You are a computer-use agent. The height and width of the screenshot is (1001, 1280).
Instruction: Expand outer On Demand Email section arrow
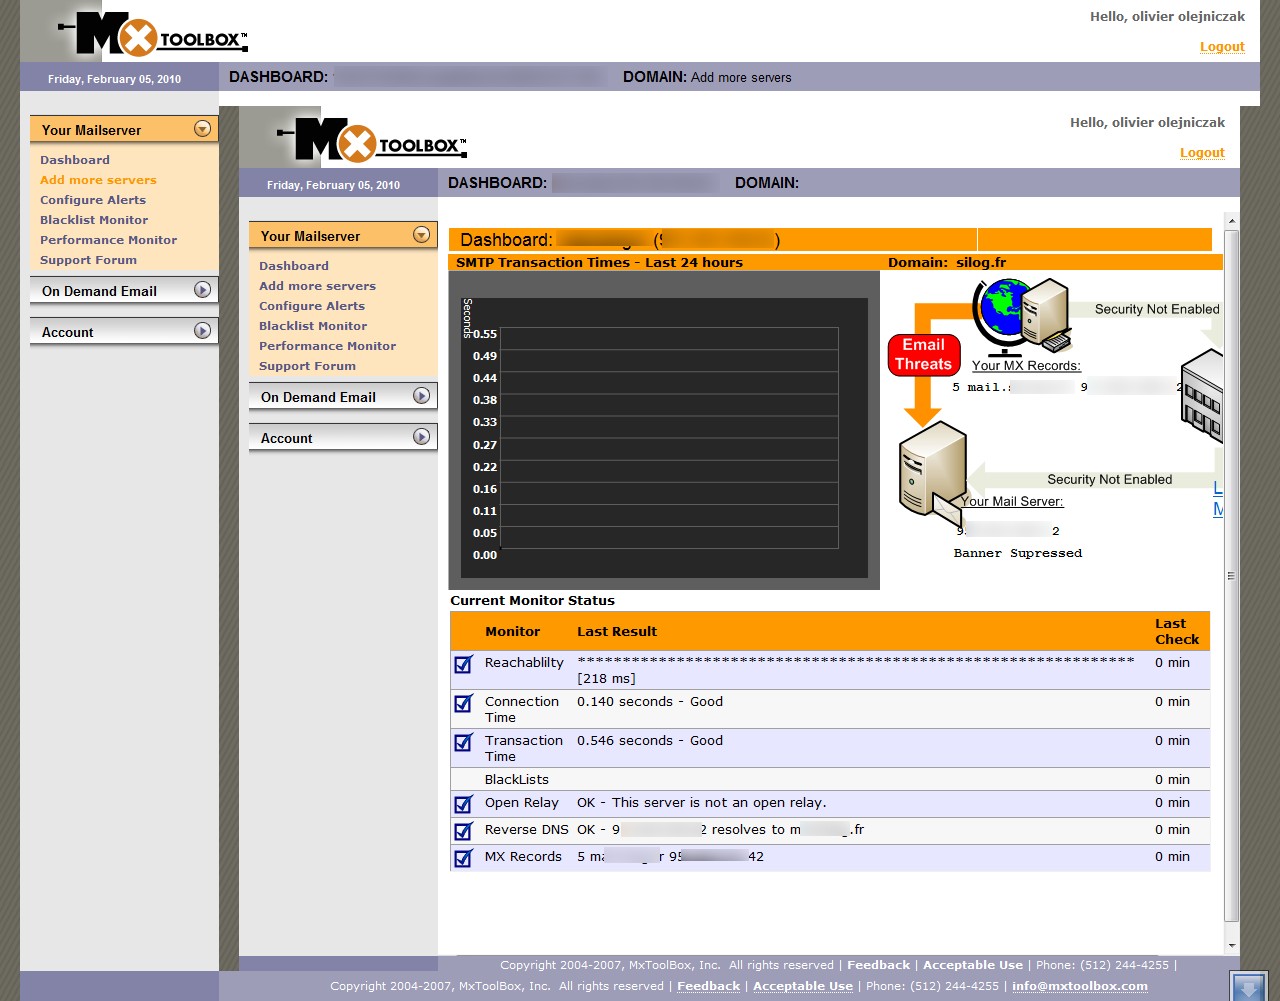tap(203, 289)
